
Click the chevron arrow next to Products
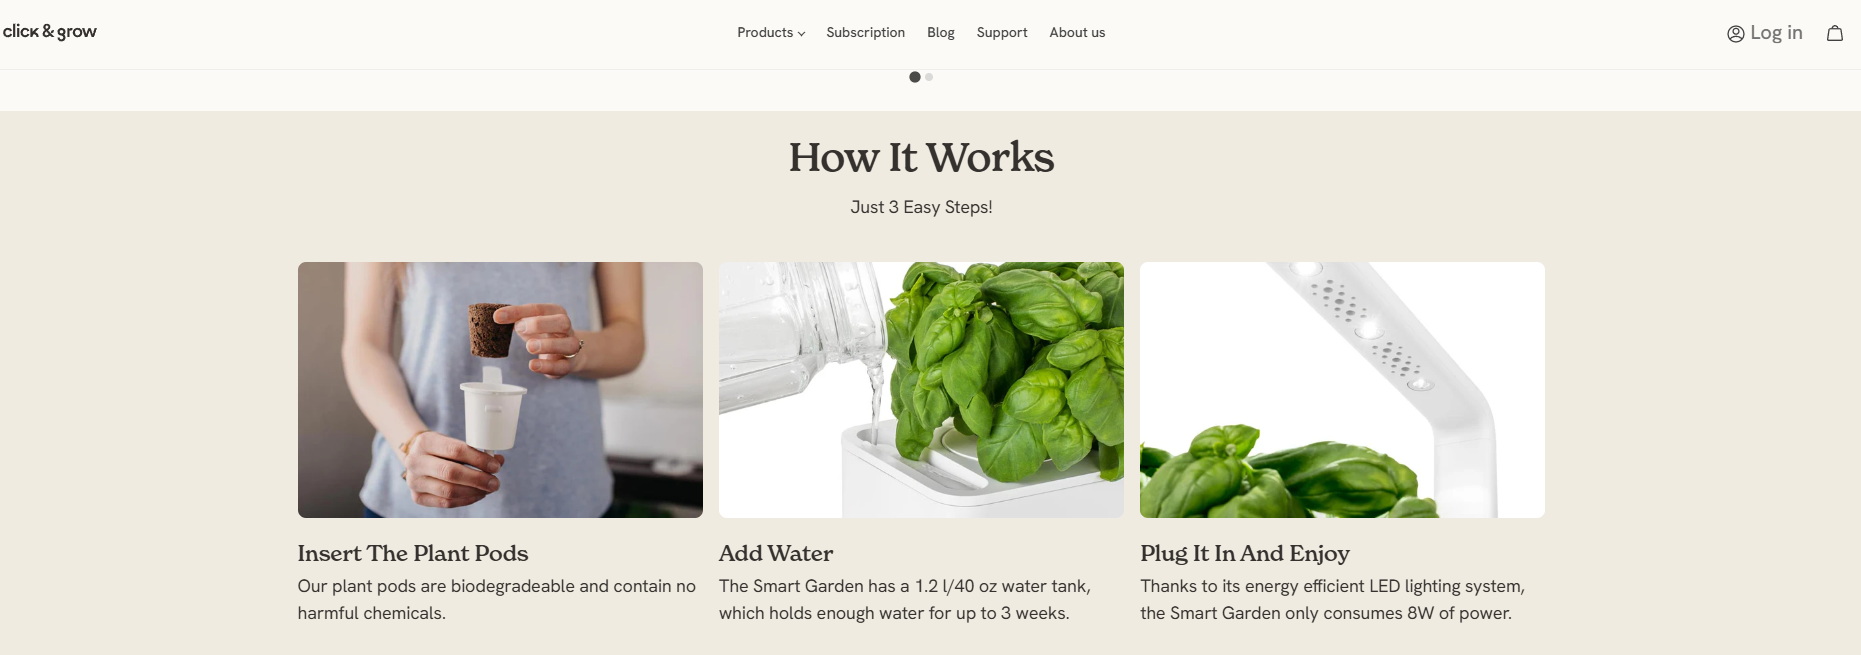point(801,34)
